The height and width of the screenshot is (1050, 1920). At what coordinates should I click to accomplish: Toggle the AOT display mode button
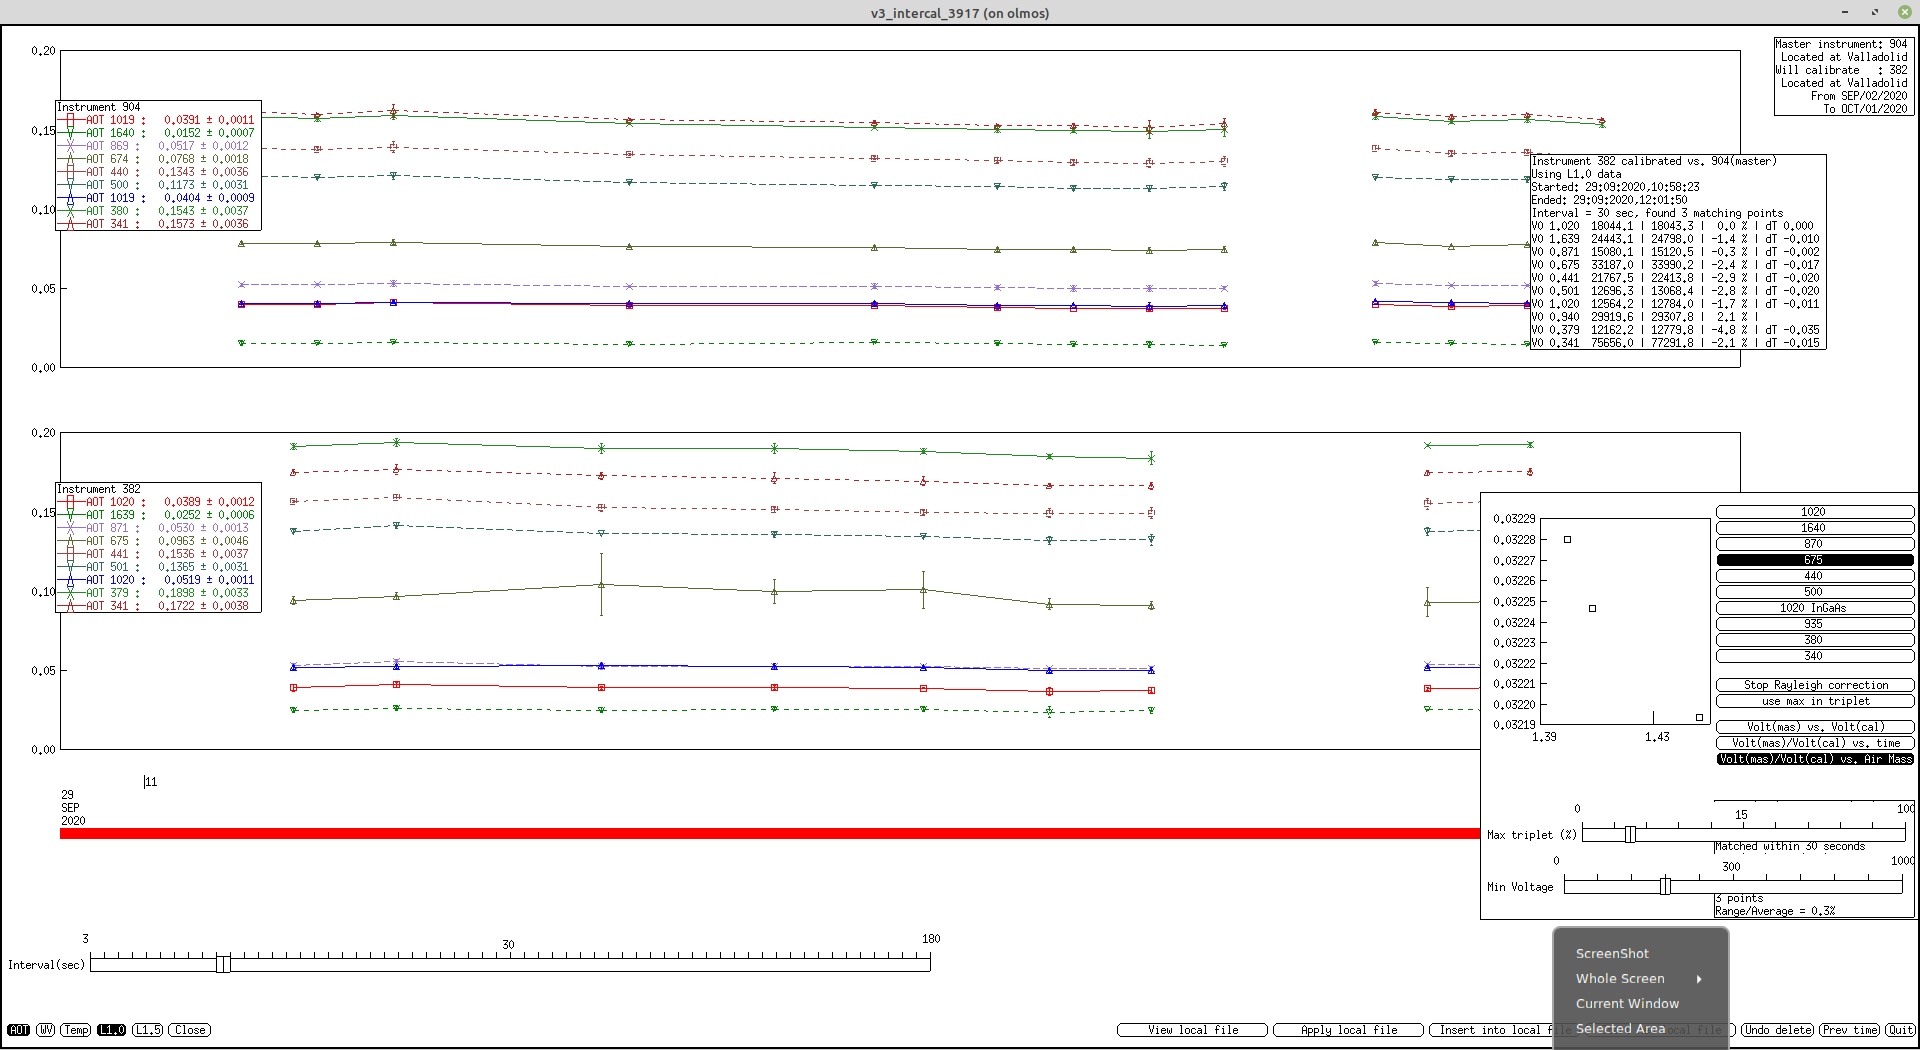point(18,1030)
